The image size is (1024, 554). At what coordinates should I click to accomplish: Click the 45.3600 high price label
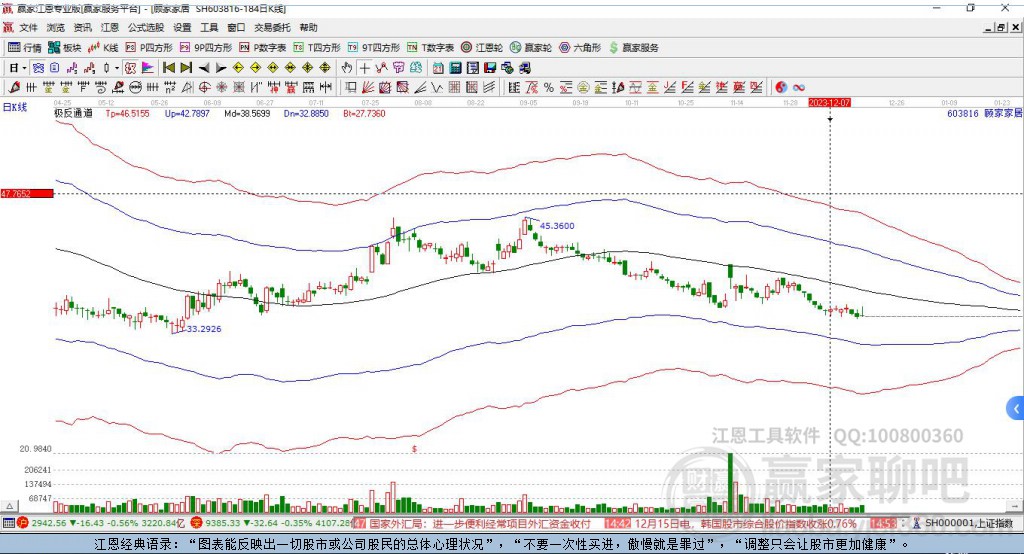[x=557, y=225]
